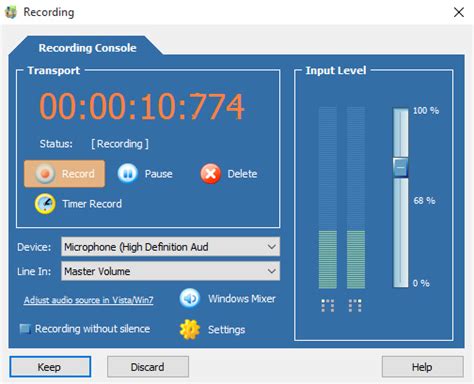The width and height of the screenshot is (474, 384).
Task: Enable Recording without silence checkbox
Action: coord(25,329)
